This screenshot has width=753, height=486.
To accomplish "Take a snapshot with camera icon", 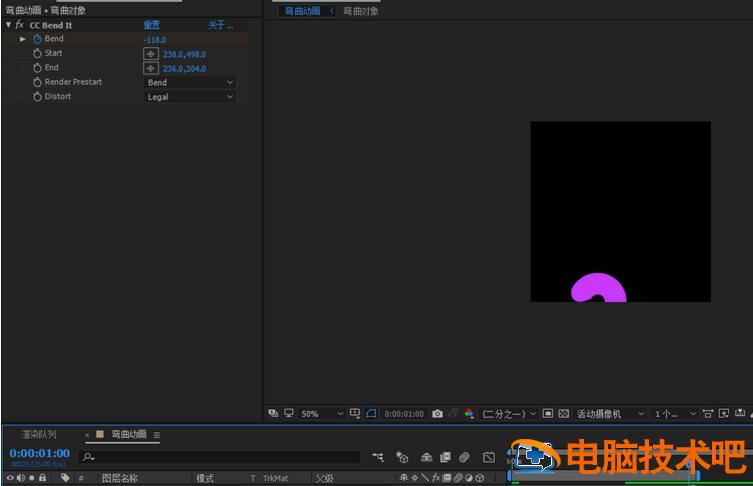I will tap(437, 413).
